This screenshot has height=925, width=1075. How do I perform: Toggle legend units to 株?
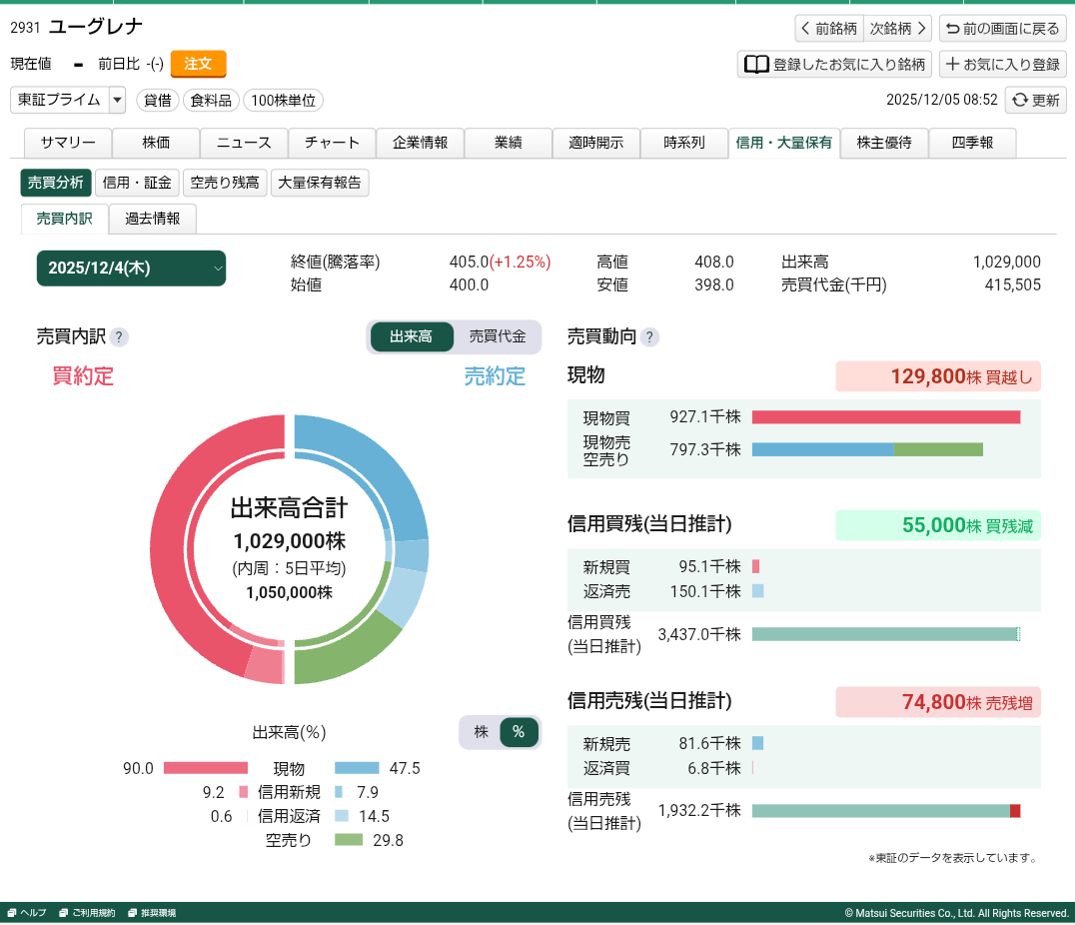coord(481,732)
